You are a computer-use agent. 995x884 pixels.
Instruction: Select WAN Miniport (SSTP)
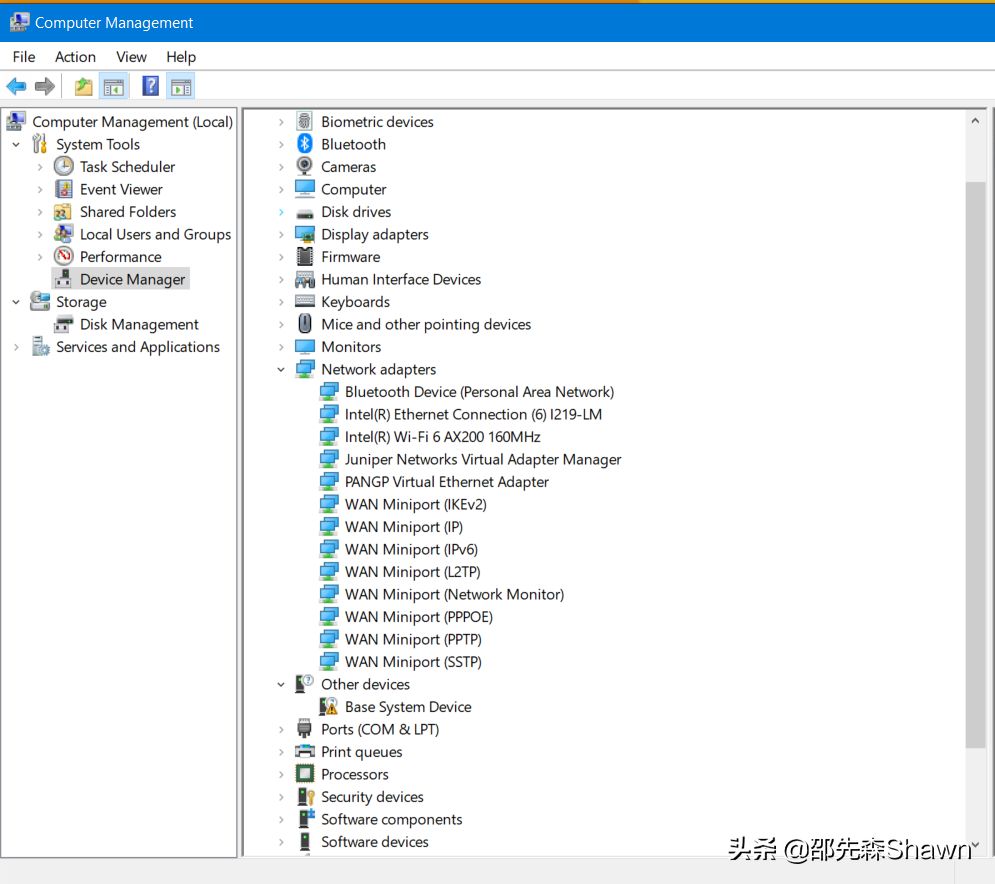coord(413,662)
